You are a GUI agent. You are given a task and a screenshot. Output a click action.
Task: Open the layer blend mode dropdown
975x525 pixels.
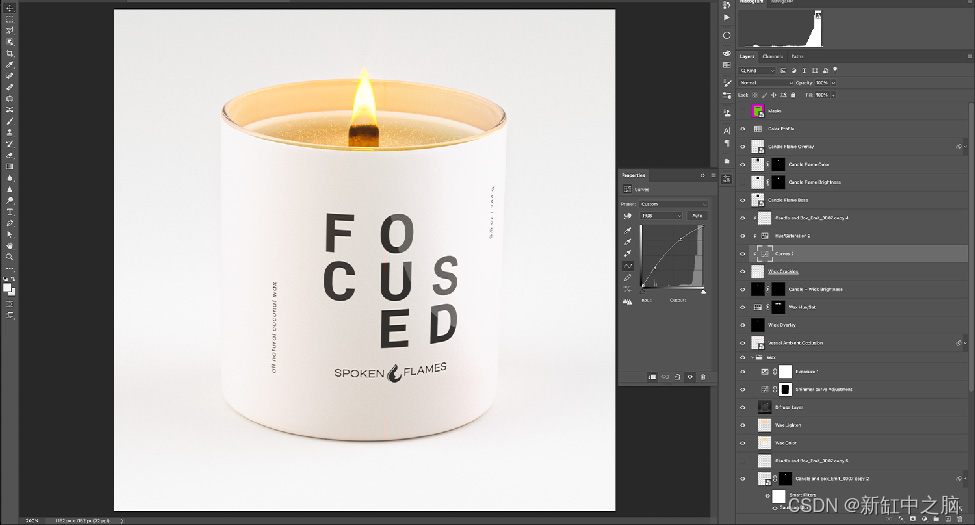(766, 83)
